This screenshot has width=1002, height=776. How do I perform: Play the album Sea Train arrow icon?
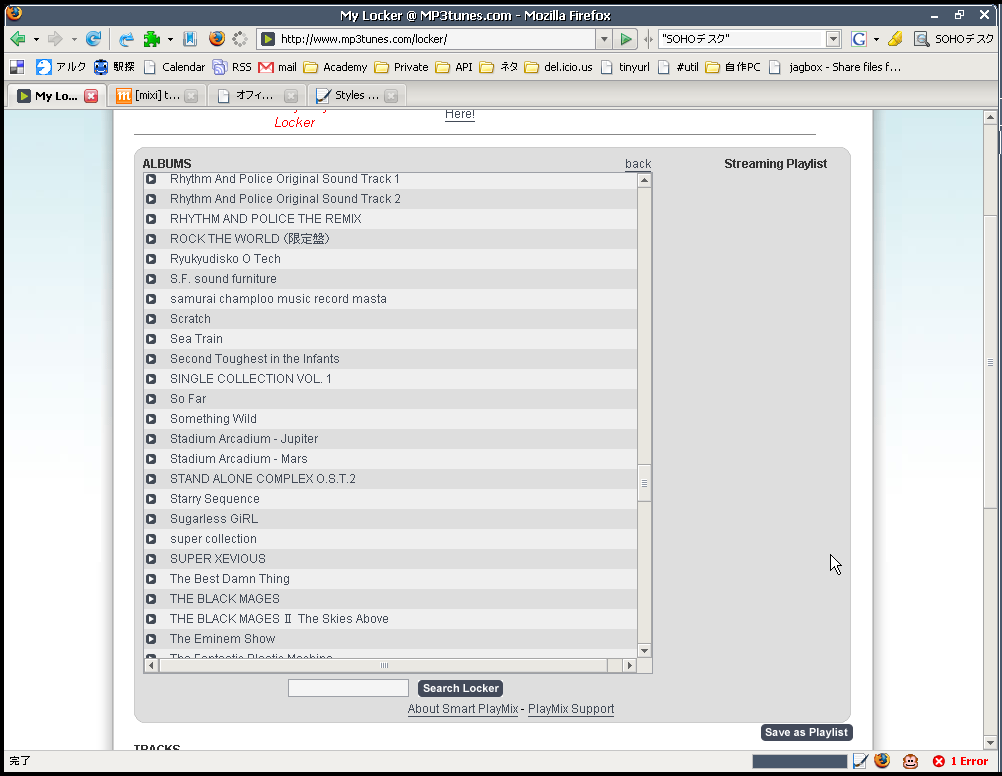pyautogui.click(x=151, y=339)
